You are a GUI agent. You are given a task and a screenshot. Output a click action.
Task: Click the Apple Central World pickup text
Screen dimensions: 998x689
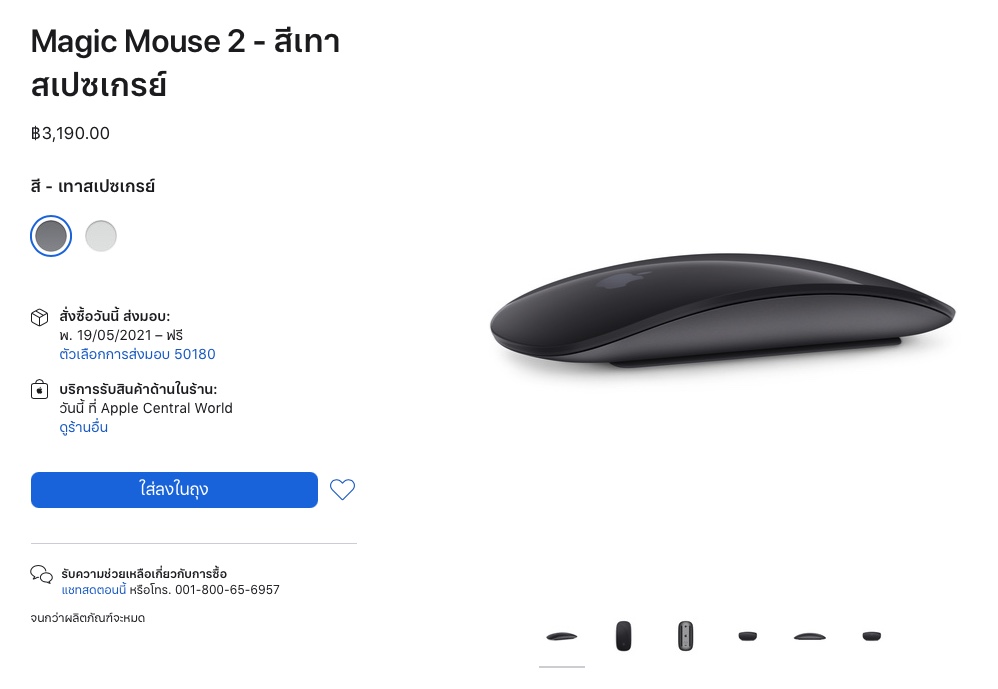tap(167, 408)
